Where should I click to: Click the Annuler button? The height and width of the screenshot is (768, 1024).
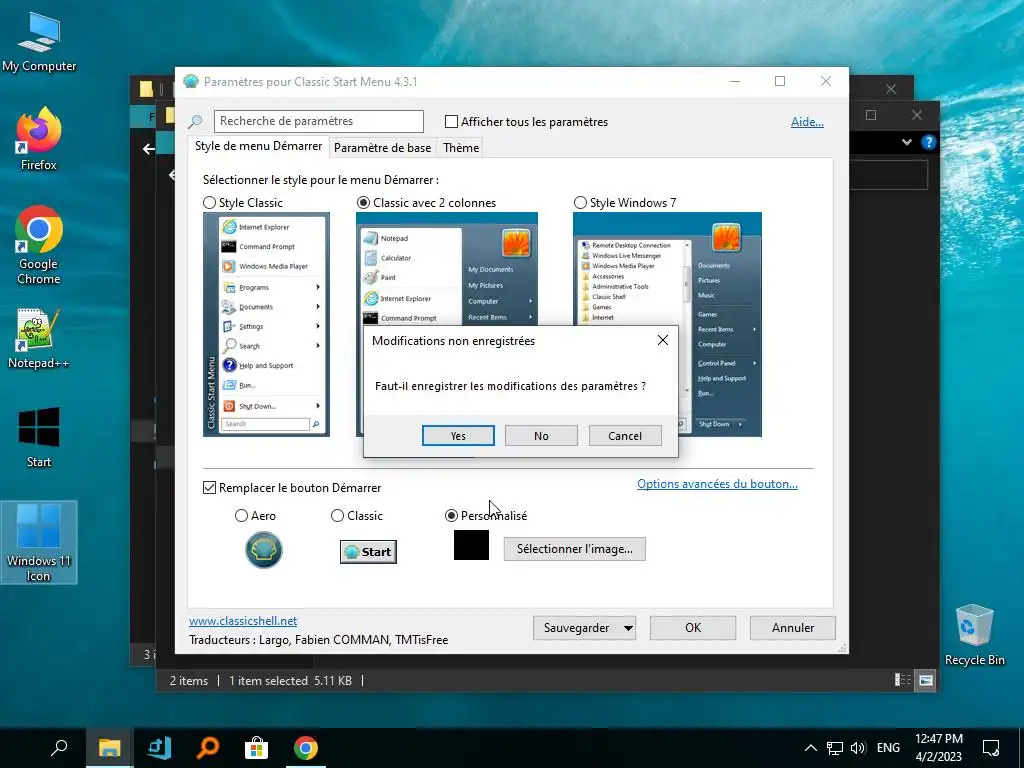793,628
